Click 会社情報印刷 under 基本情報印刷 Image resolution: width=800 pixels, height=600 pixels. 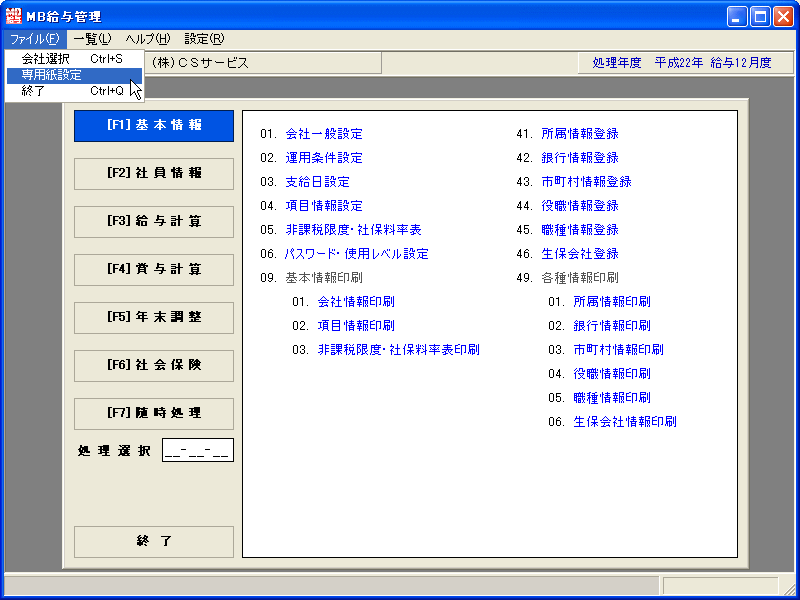point(356,302)
